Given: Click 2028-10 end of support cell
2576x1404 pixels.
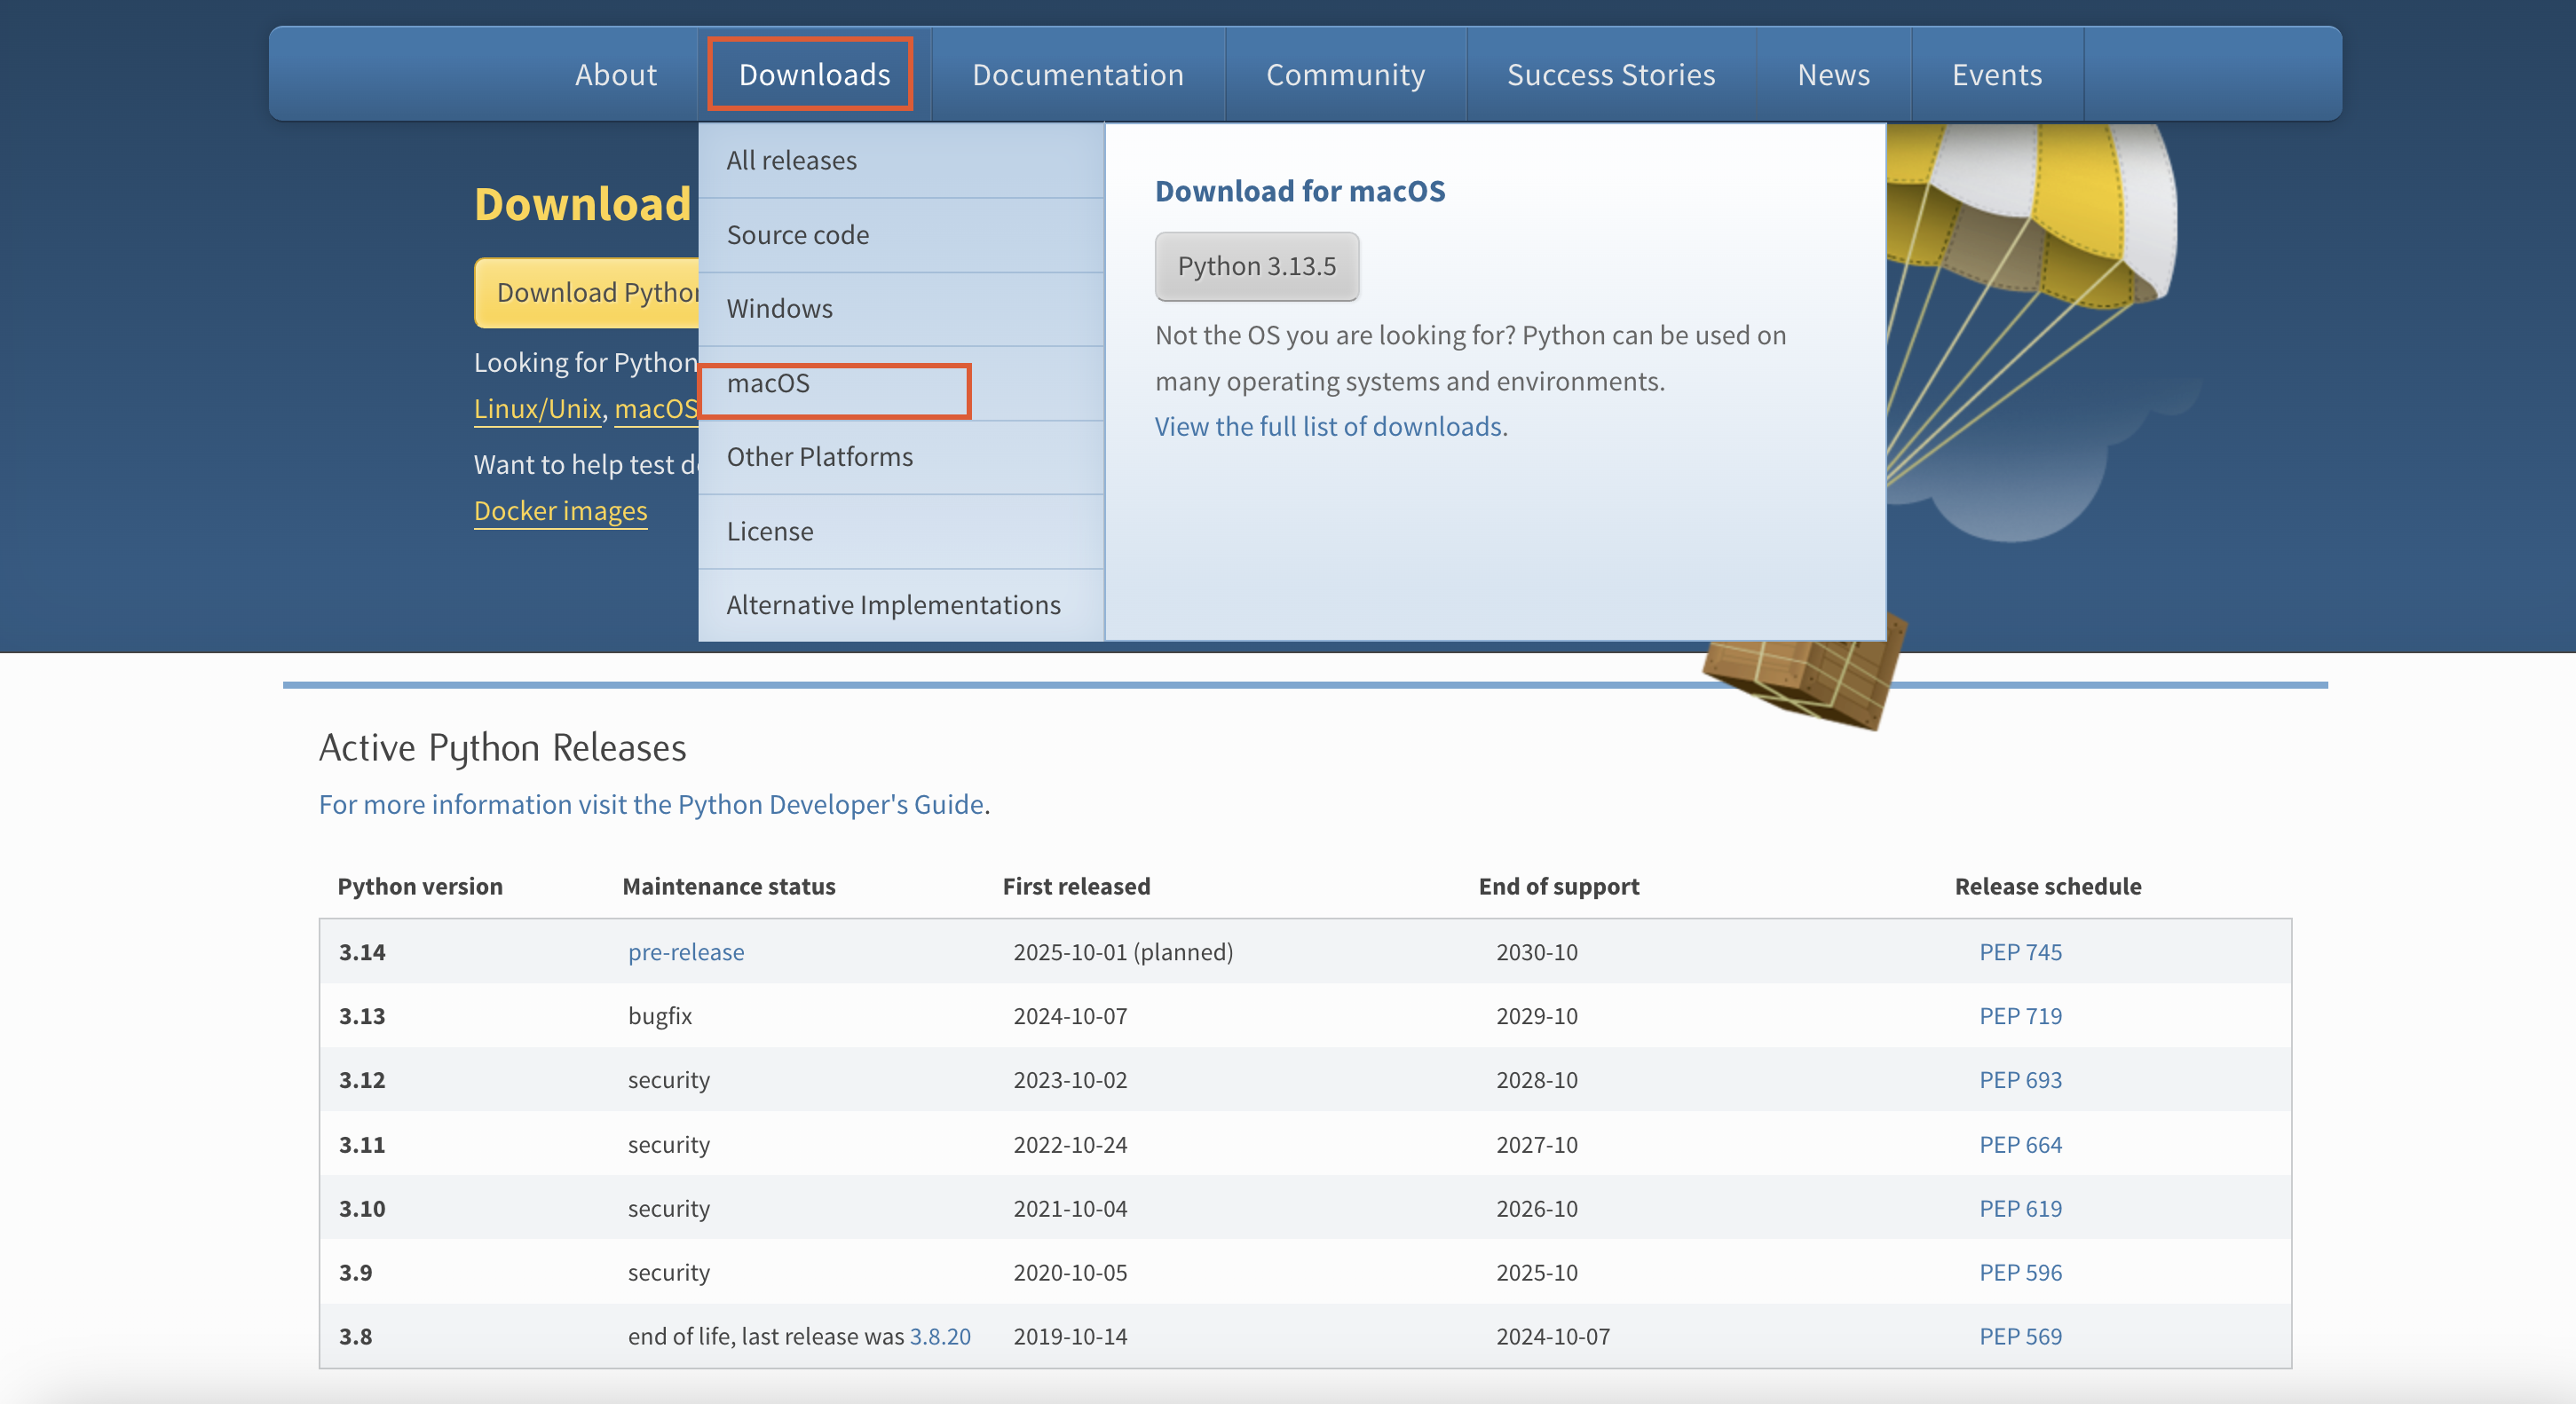Looking at the screenshot, I should (1537, 1080).
